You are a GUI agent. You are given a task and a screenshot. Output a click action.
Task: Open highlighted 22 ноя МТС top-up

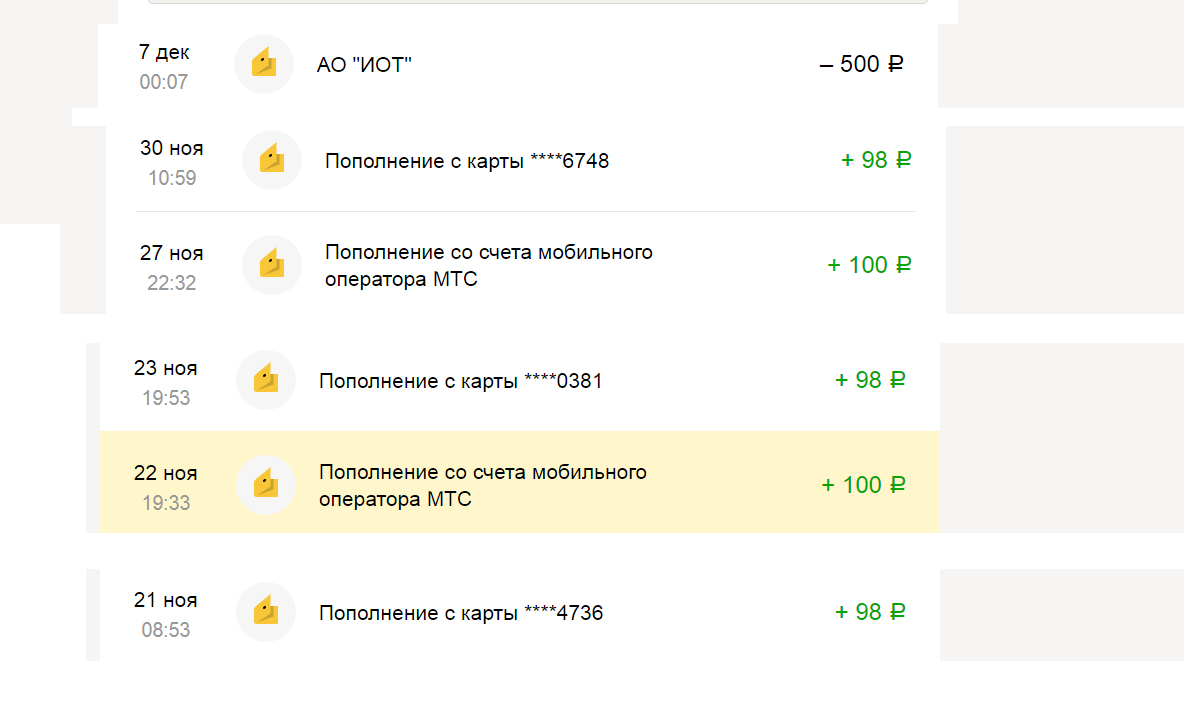click(x=482, y=485)
